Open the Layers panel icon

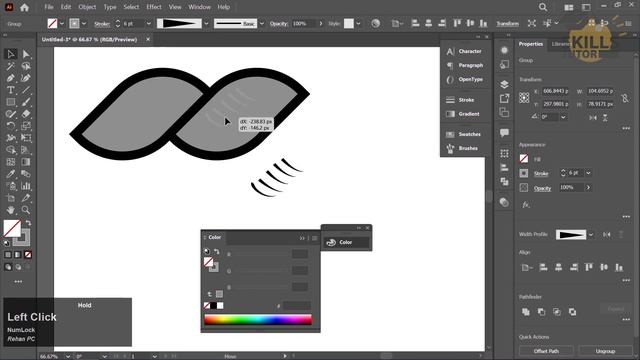click(x=504, y=84)
